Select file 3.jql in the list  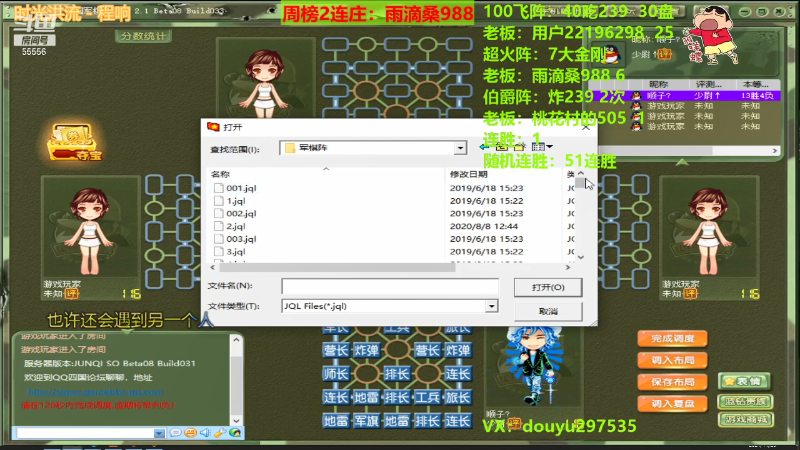click(x=236, y=252)
